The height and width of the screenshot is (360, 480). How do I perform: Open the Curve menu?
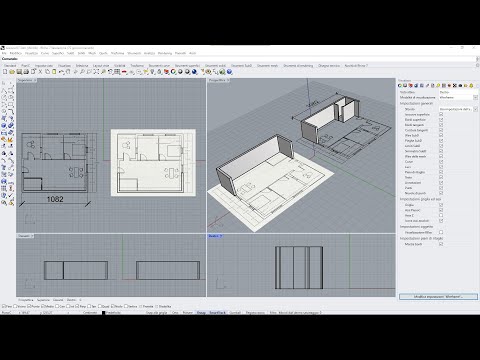45,53
